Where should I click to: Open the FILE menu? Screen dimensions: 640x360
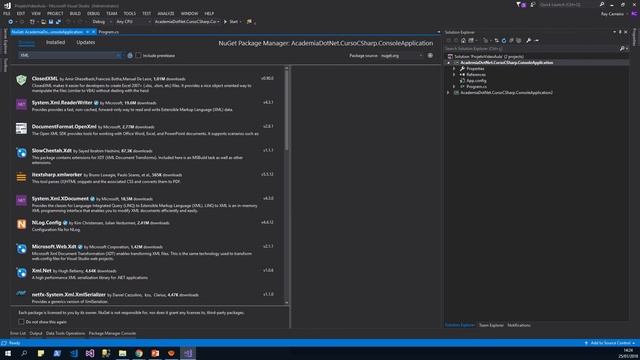pos(7,13)
